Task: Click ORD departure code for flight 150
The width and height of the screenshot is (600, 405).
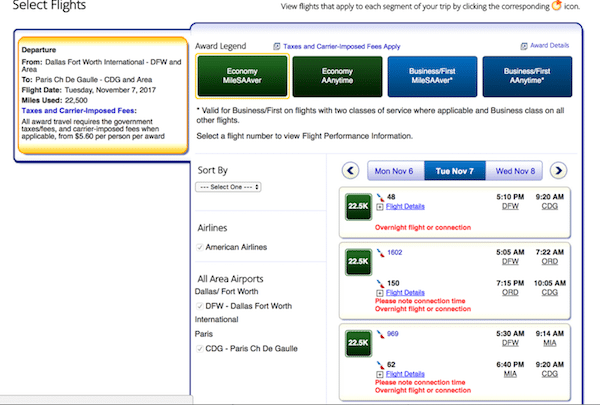Action: (510, 292)
